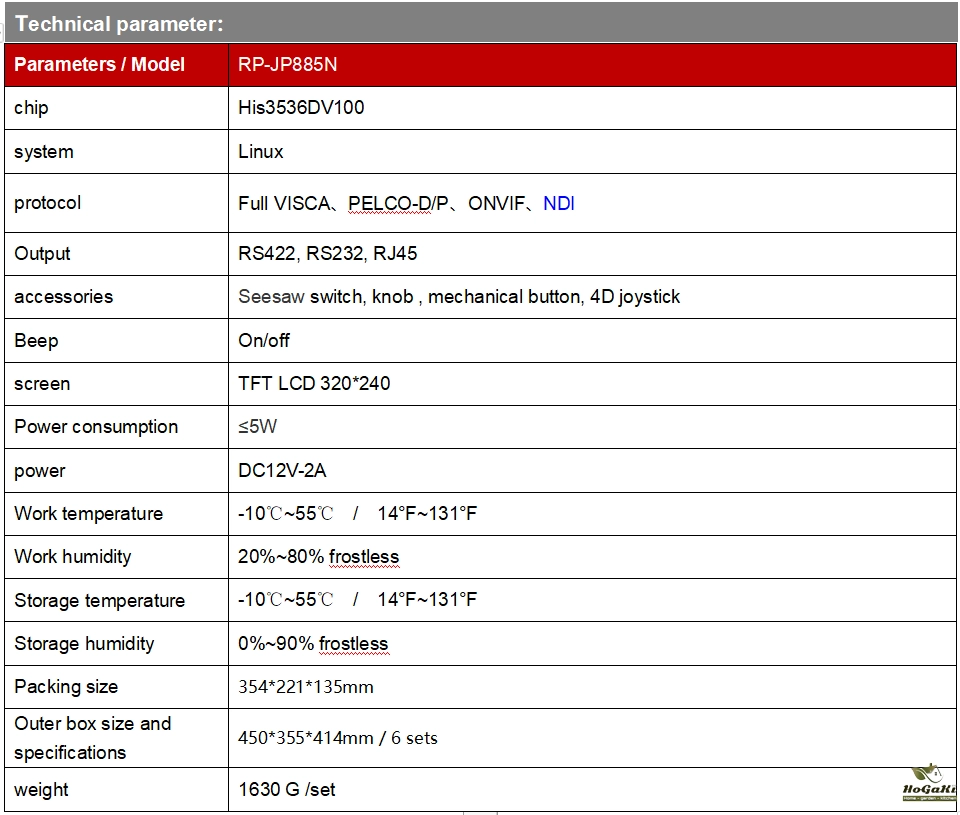Select the DC12V-2A power value
This screenshot has height=815, width=960.
[x=282, y=471]
